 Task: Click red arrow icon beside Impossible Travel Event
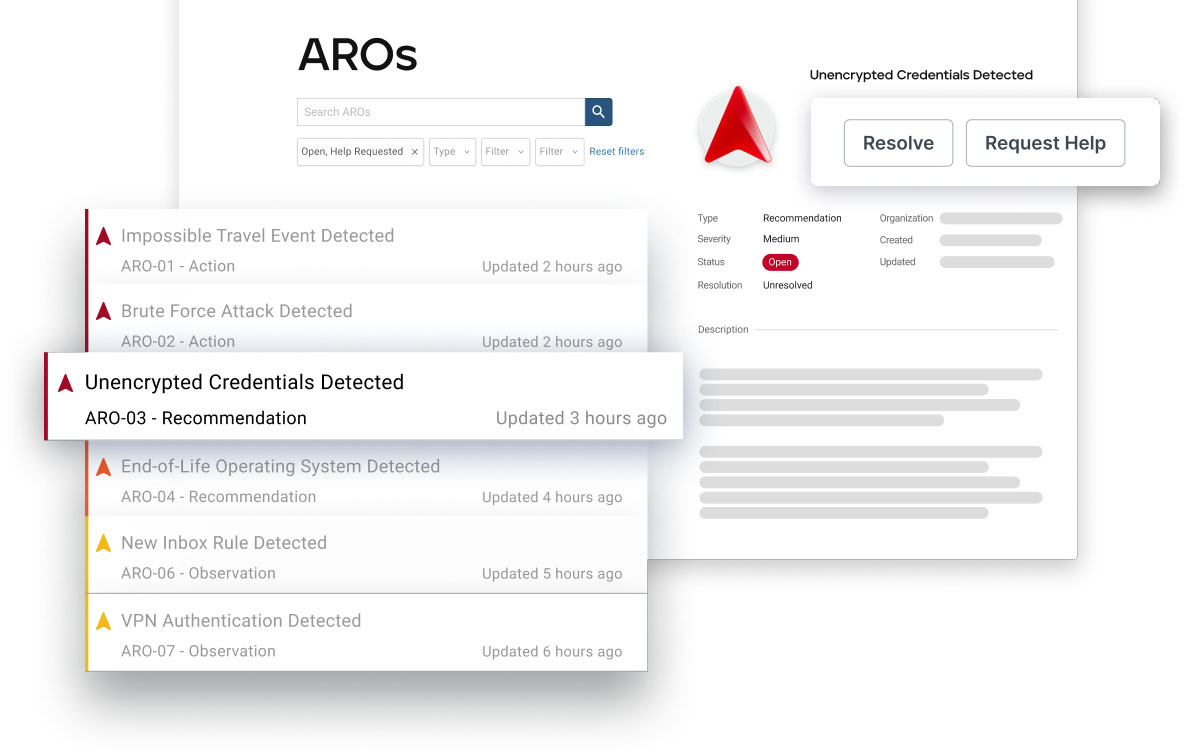(x=103, y=237)
